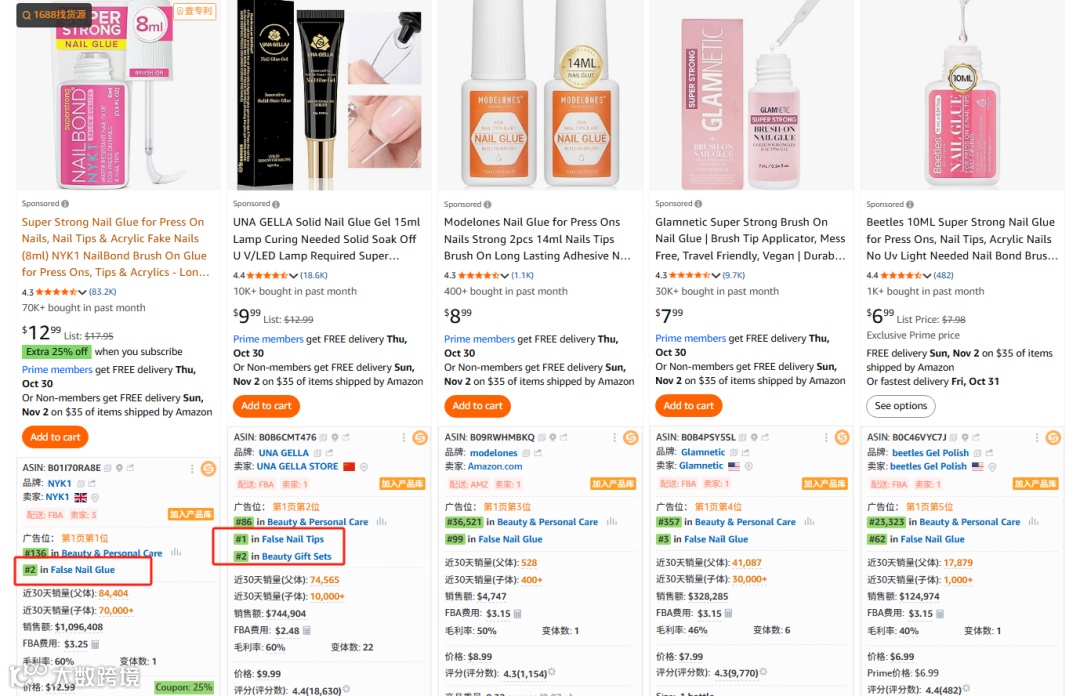This screenshot has height=696, width=1080.
Task: Add the UNA GELLA nail glue to cart
Action: point(266,406)
